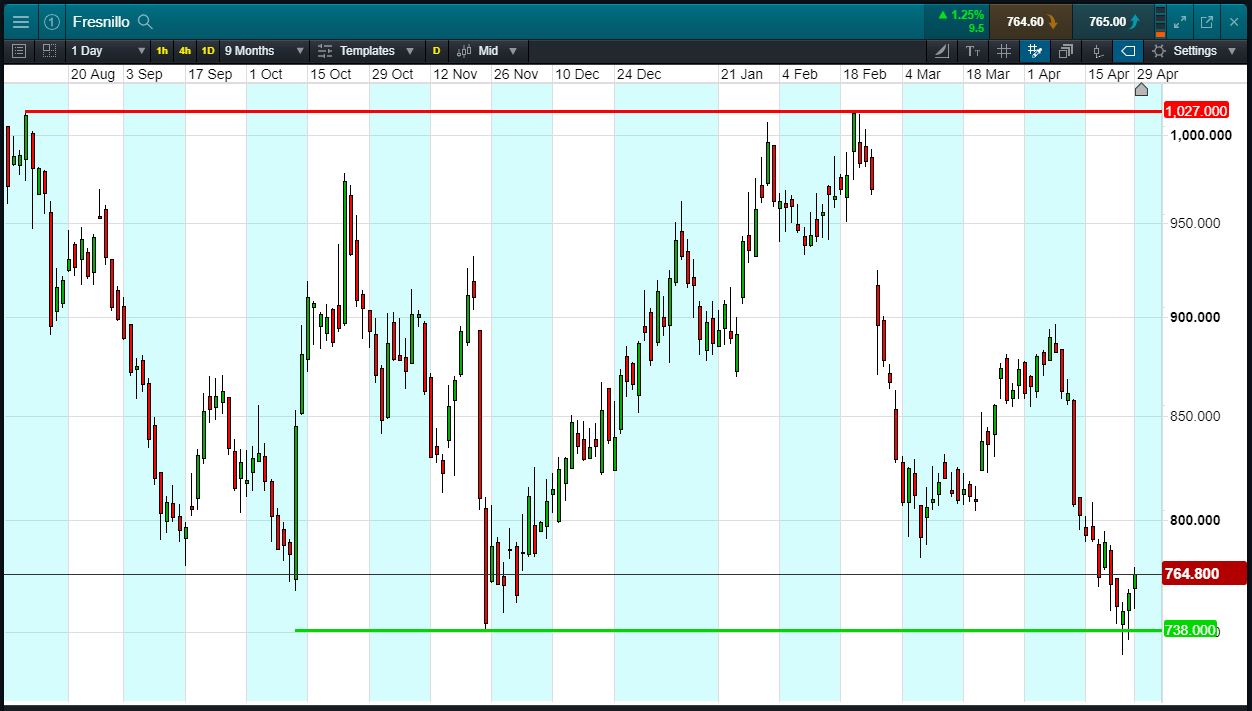This screenshot has height=711, width=1252.
Task: Click the 15 Oct date label
Action: [331, 74]
